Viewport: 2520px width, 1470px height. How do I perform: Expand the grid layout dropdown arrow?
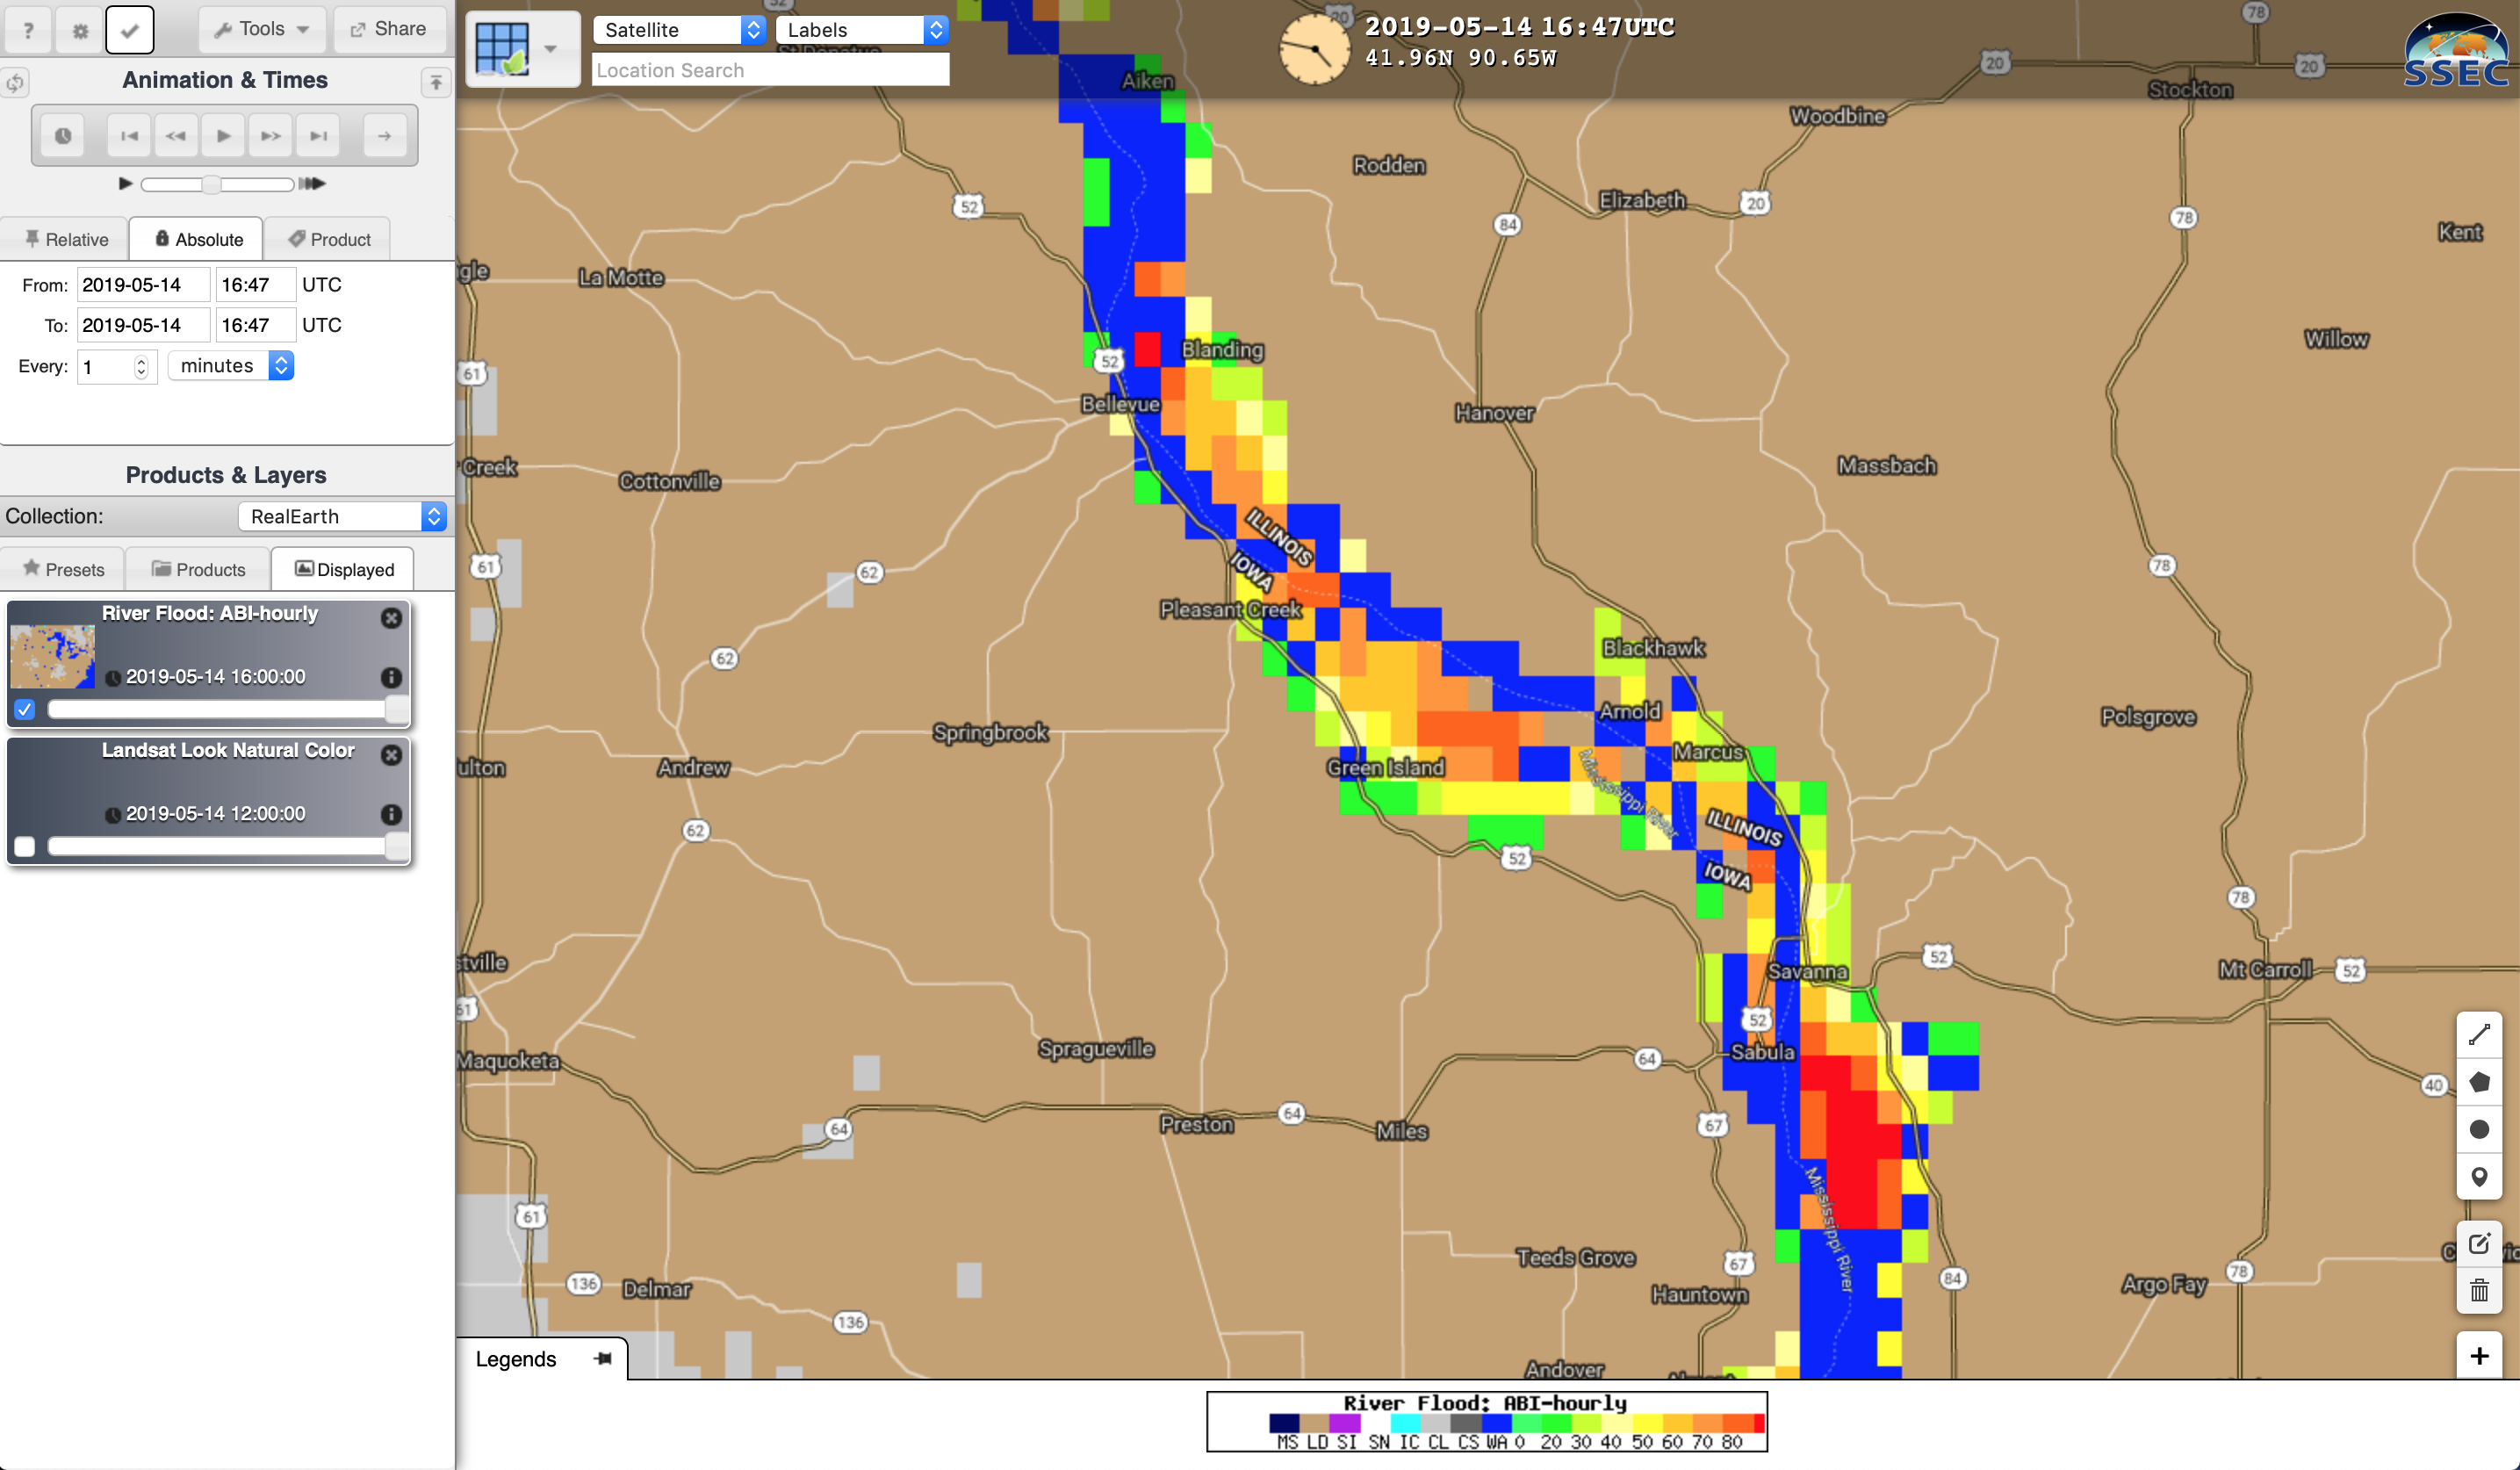551,48
